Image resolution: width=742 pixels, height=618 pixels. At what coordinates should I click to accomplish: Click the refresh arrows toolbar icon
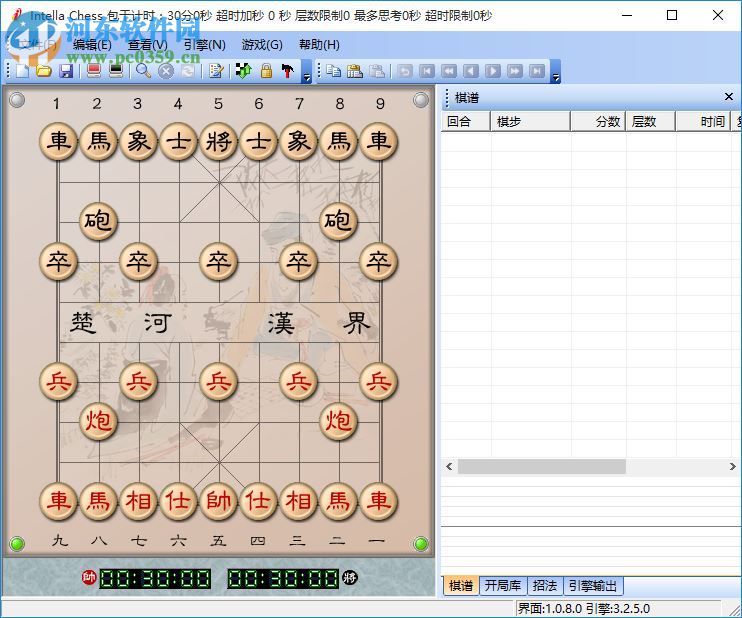point(188,71)
